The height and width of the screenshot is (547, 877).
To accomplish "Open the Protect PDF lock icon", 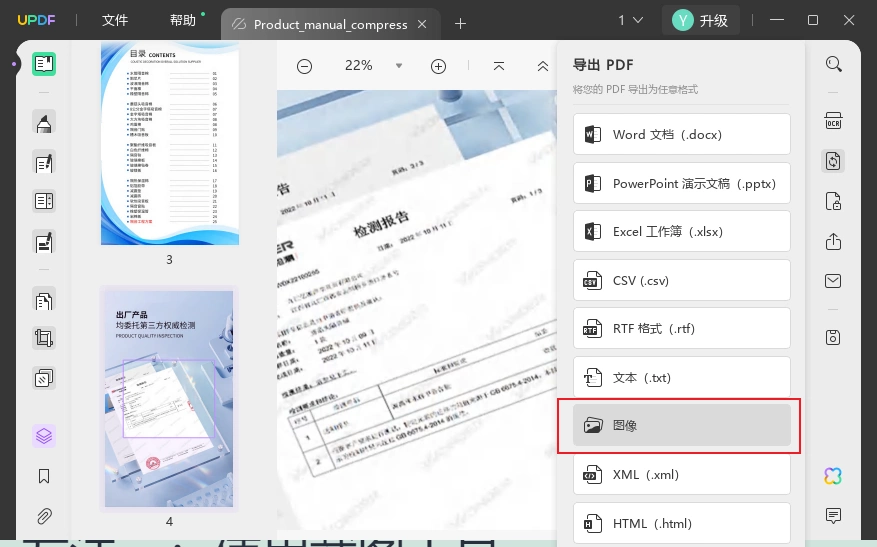I will (x=833, y=201).
